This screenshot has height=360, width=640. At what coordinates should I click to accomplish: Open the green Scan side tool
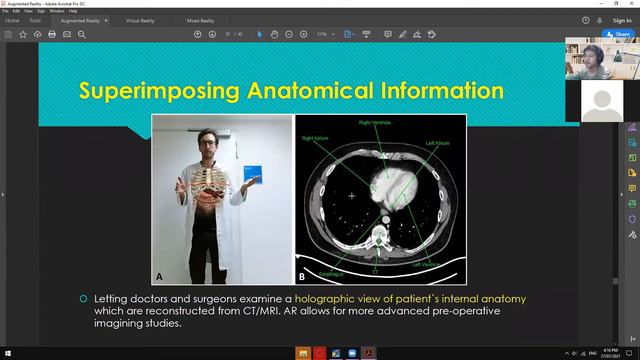(x=632, y=204)
